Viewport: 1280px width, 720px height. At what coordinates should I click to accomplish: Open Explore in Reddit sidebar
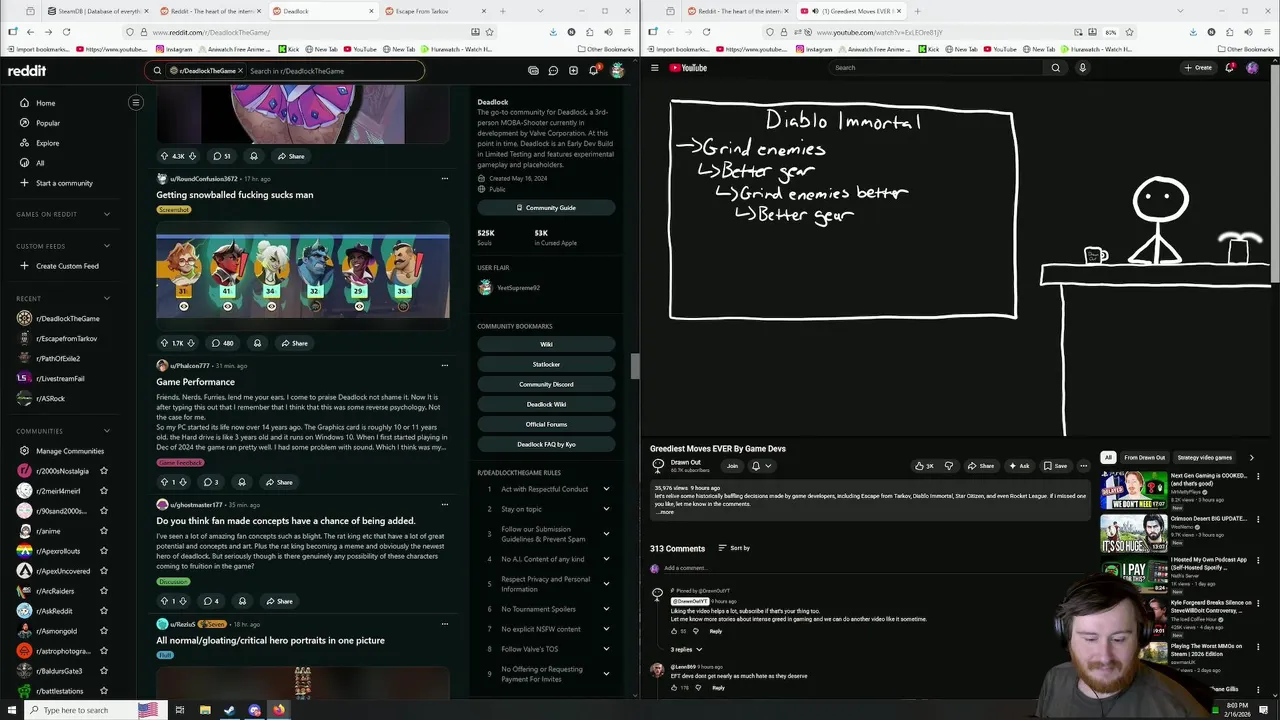(x=47, y=143)
